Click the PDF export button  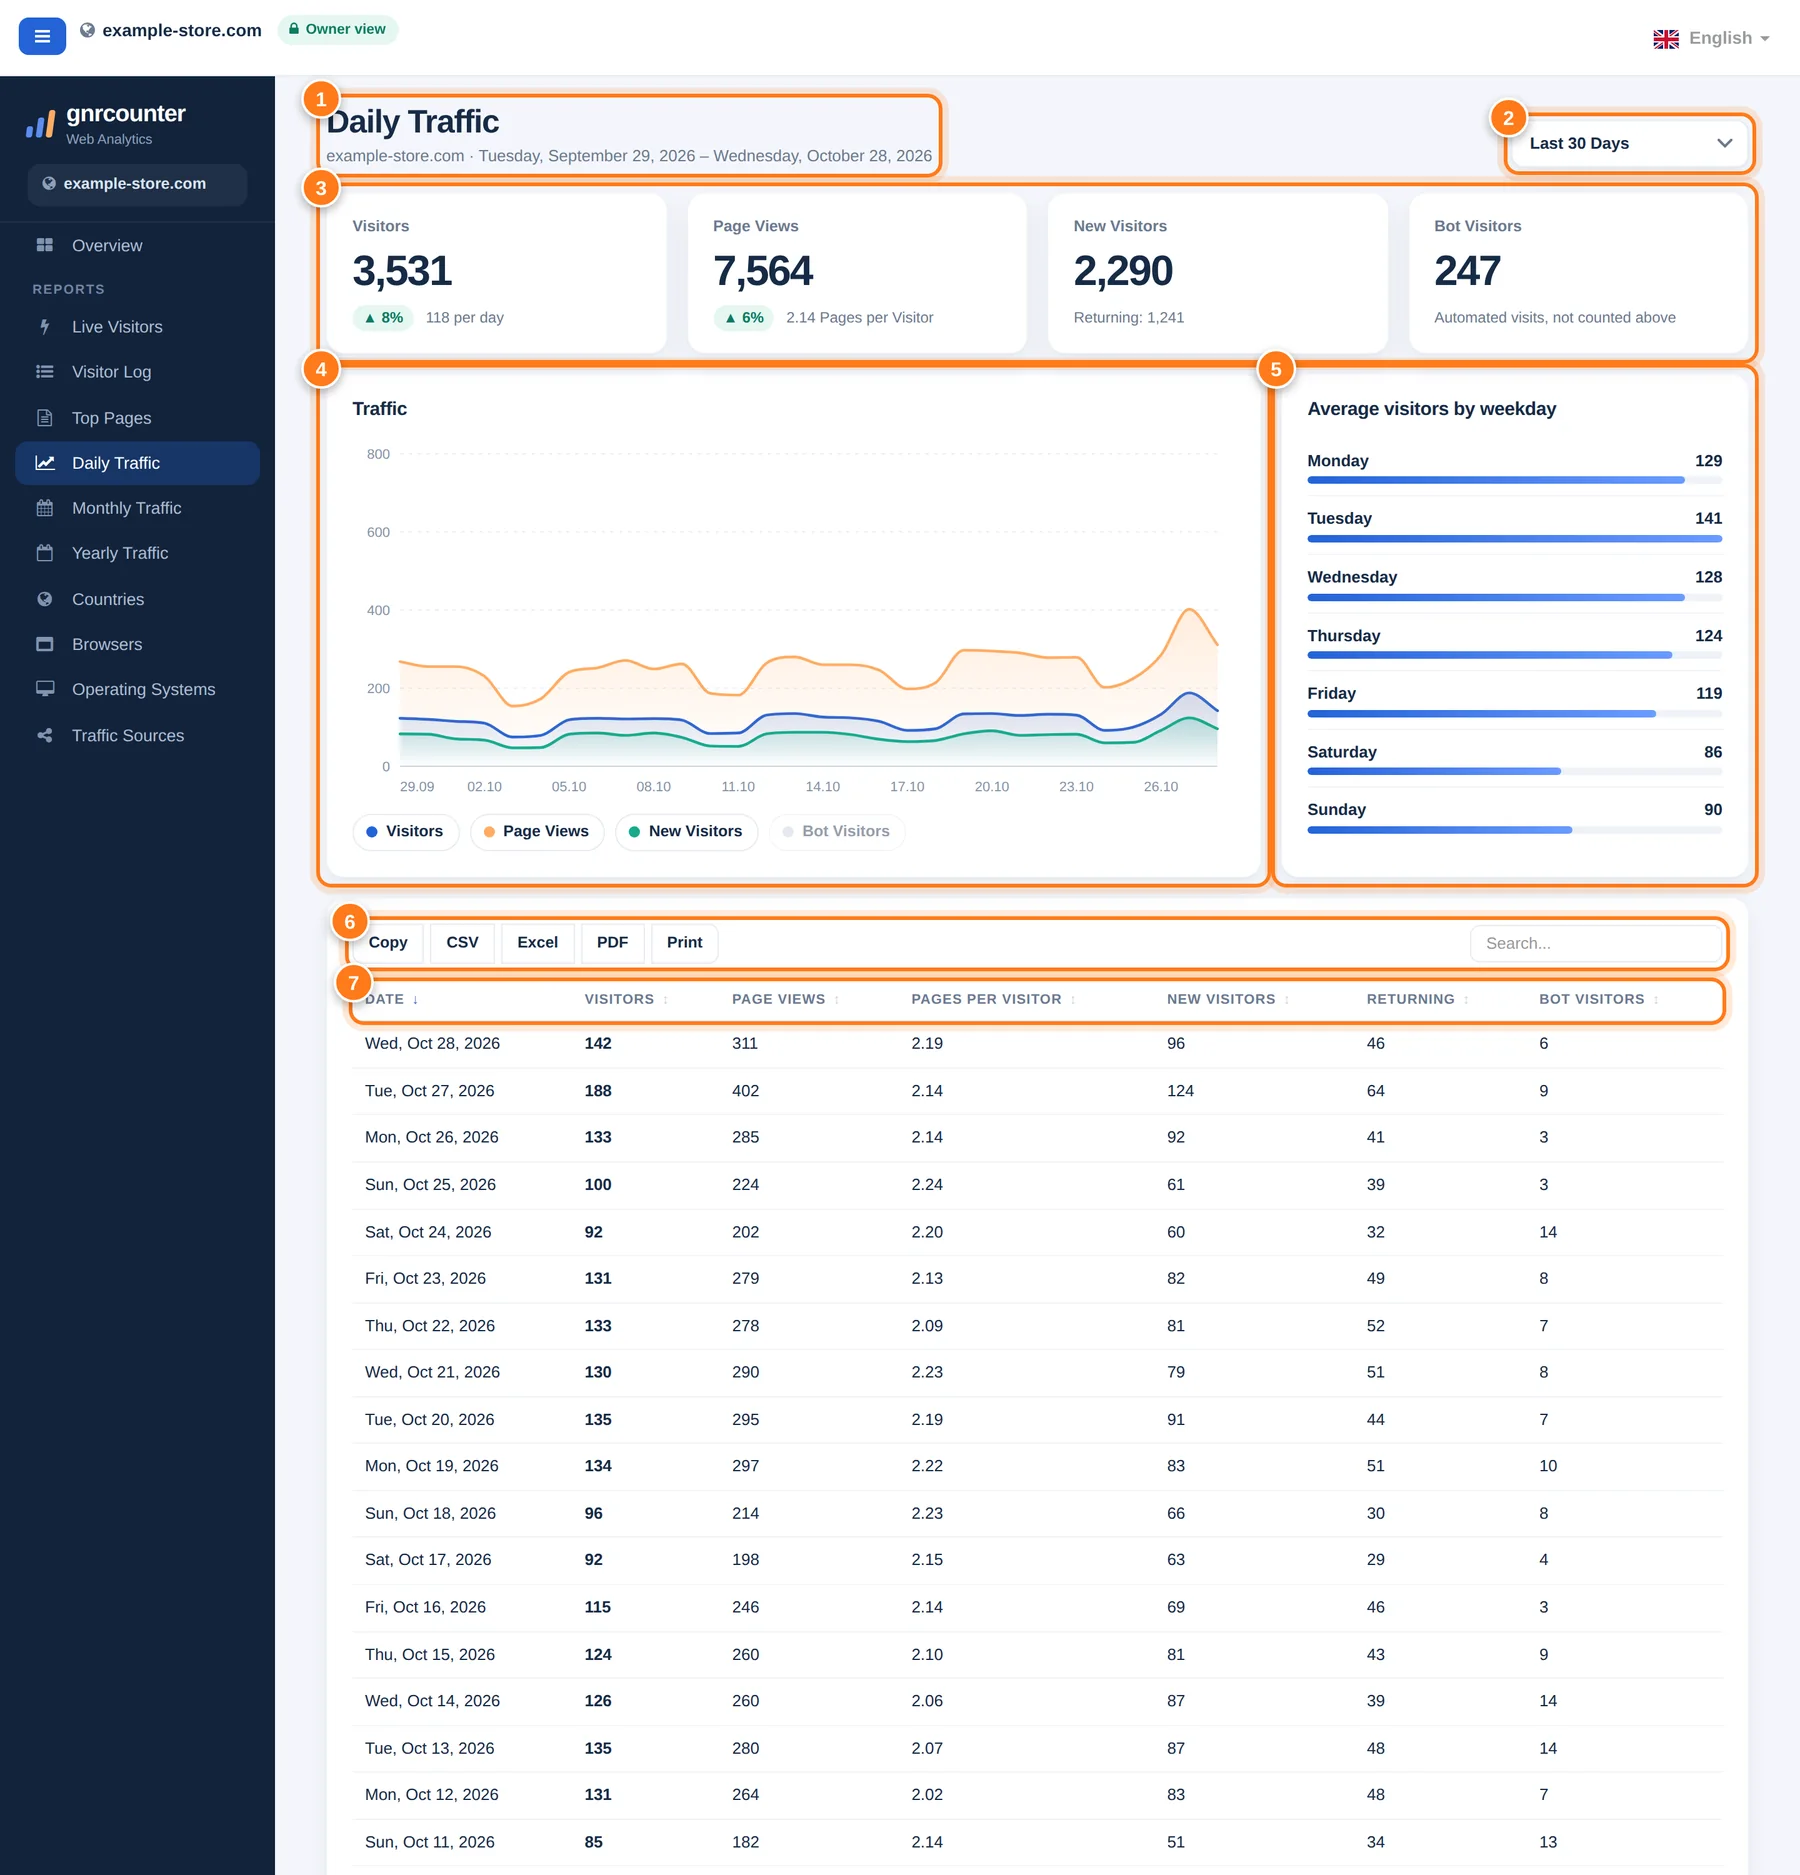pyautogui.click(x=612, y=942)
